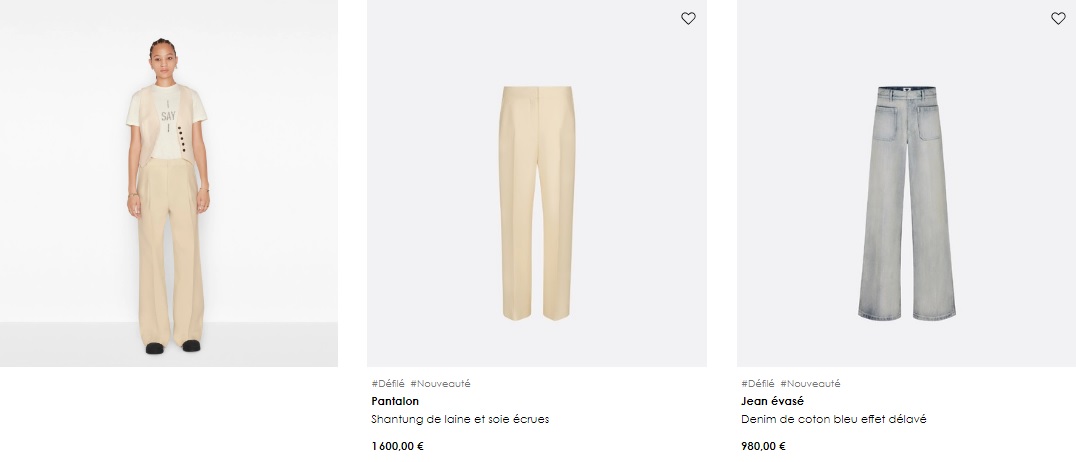The height and width of the screenshot is (462, 1076).
Task: Open the beige Pantalon product image
Action: (x=537, y=183)
